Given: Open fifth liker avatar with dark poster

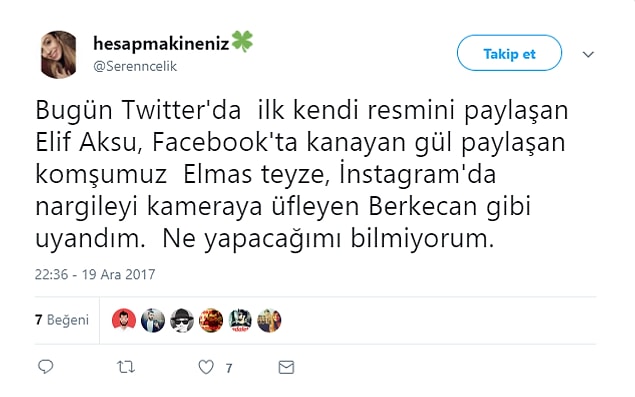Looking at the screenshot, I should pos(240,320).
